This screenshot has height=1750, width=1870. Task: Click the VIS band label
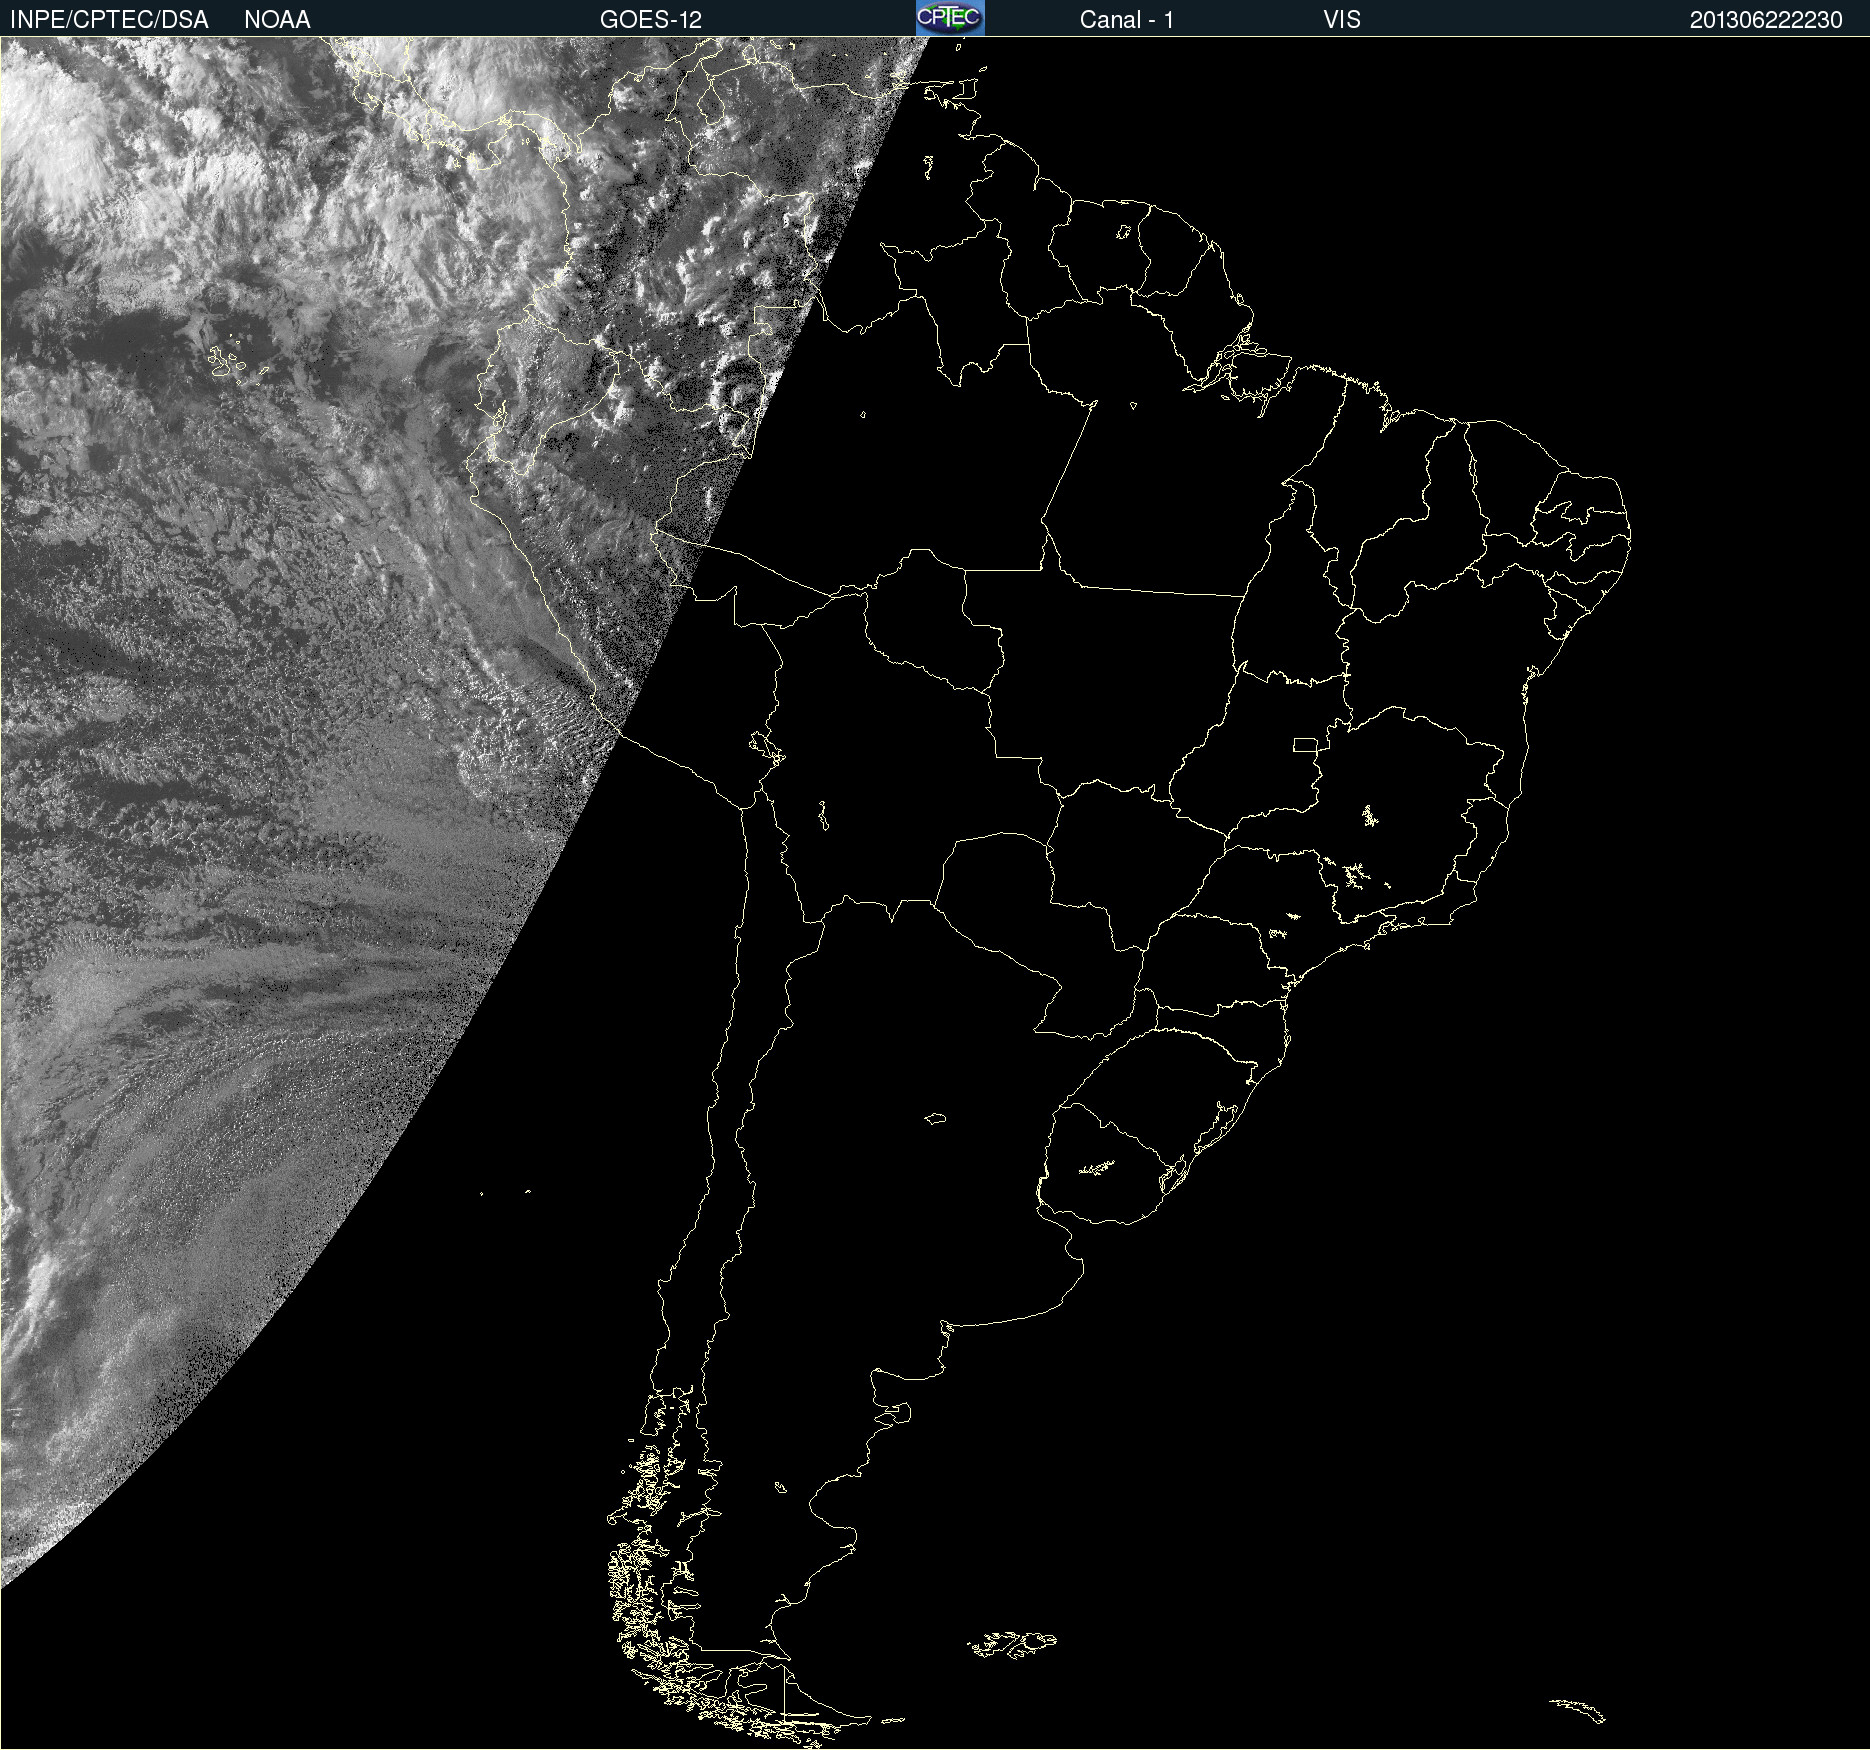(1342, 20)
